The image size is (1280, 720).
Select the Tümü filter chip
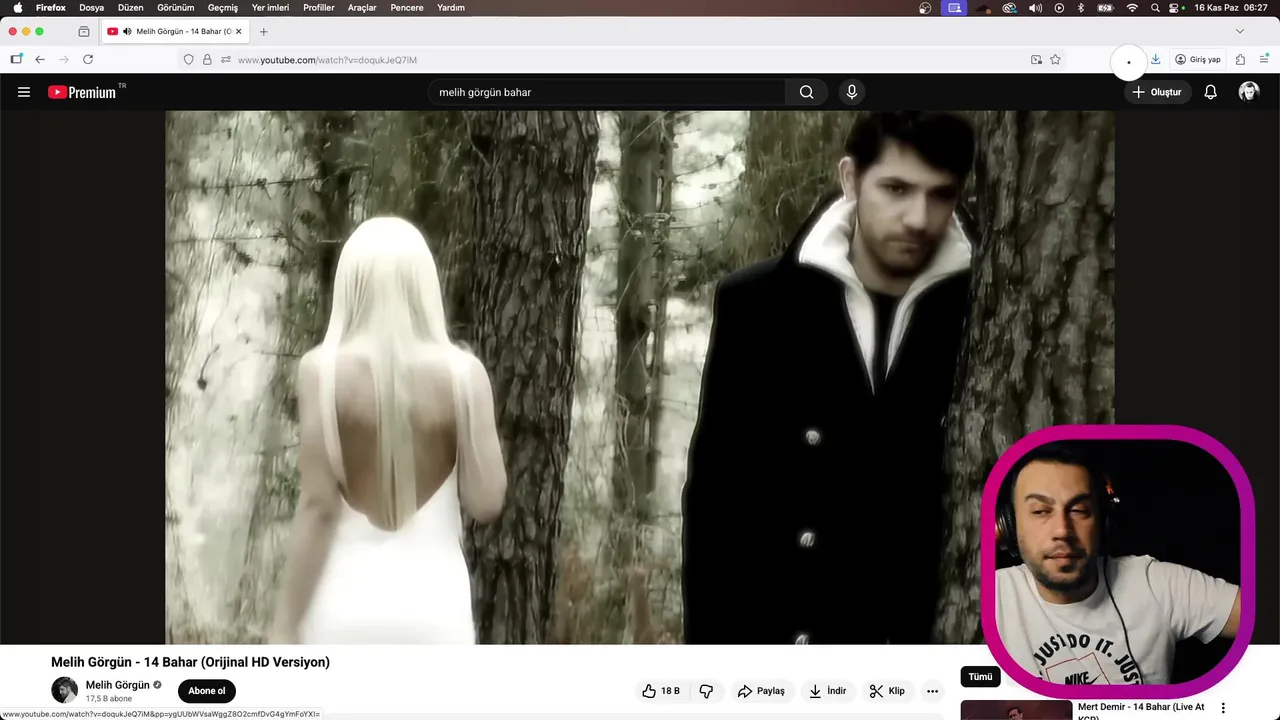point(980,677)
